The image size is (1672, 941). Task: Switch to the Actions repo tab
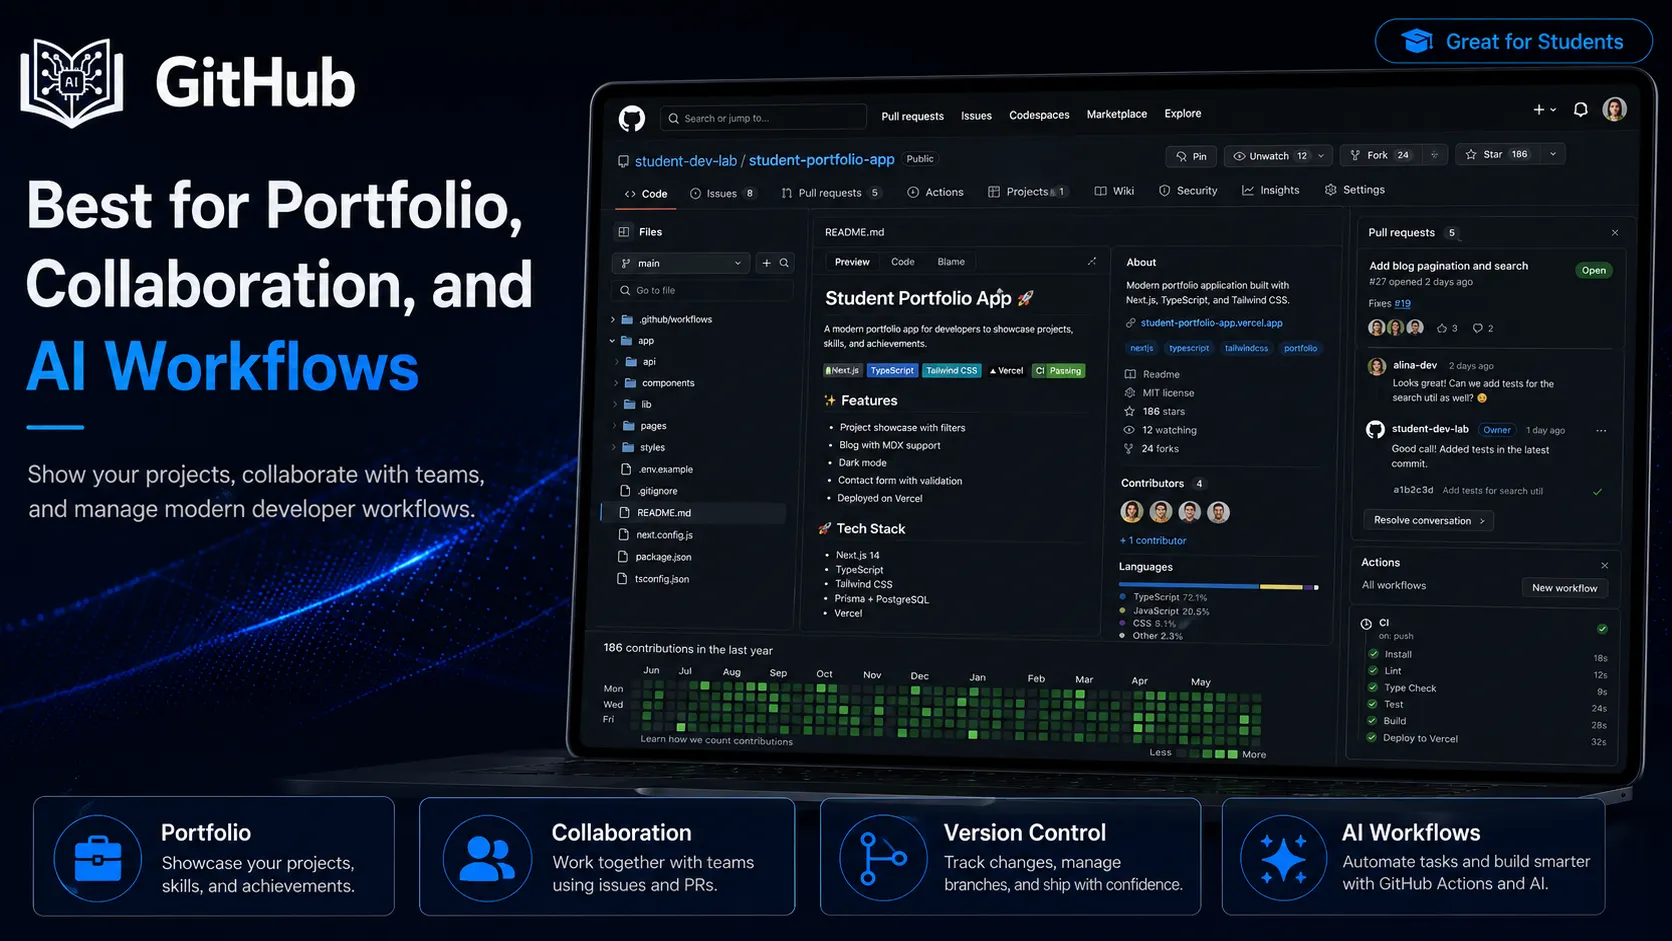tap(935, 192)
